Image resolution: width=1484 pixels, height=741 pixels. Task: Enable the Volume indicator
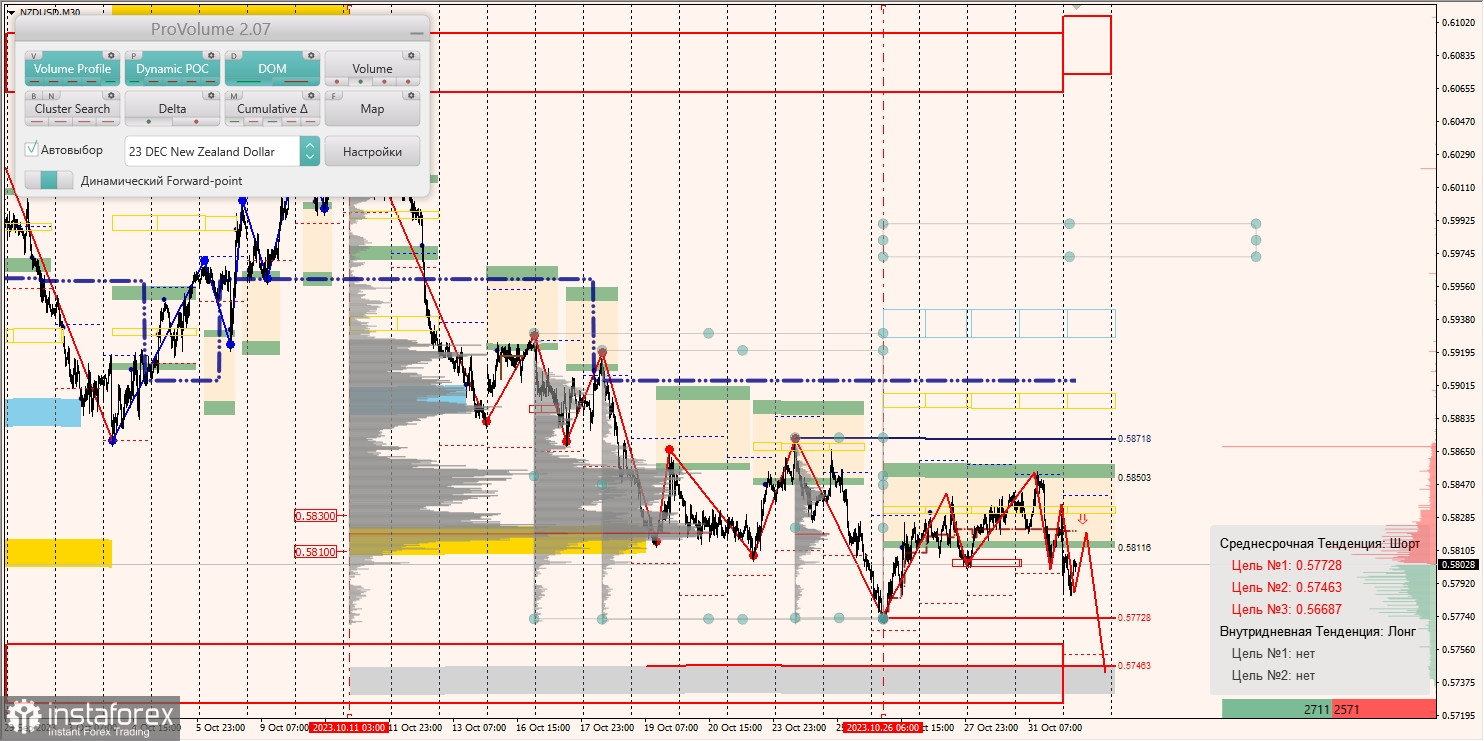click(372, 69)
